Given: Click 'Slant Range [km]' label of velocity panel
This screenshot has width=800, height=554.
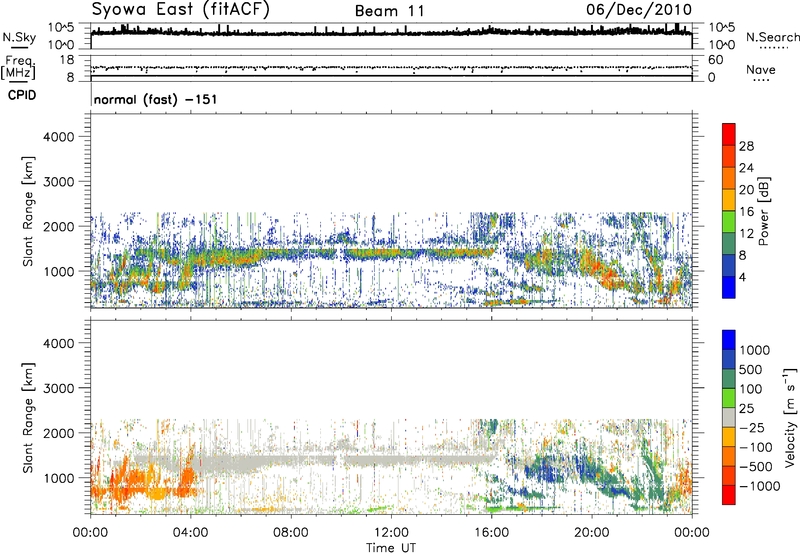Looking at the screenshot, I should 28,418.
